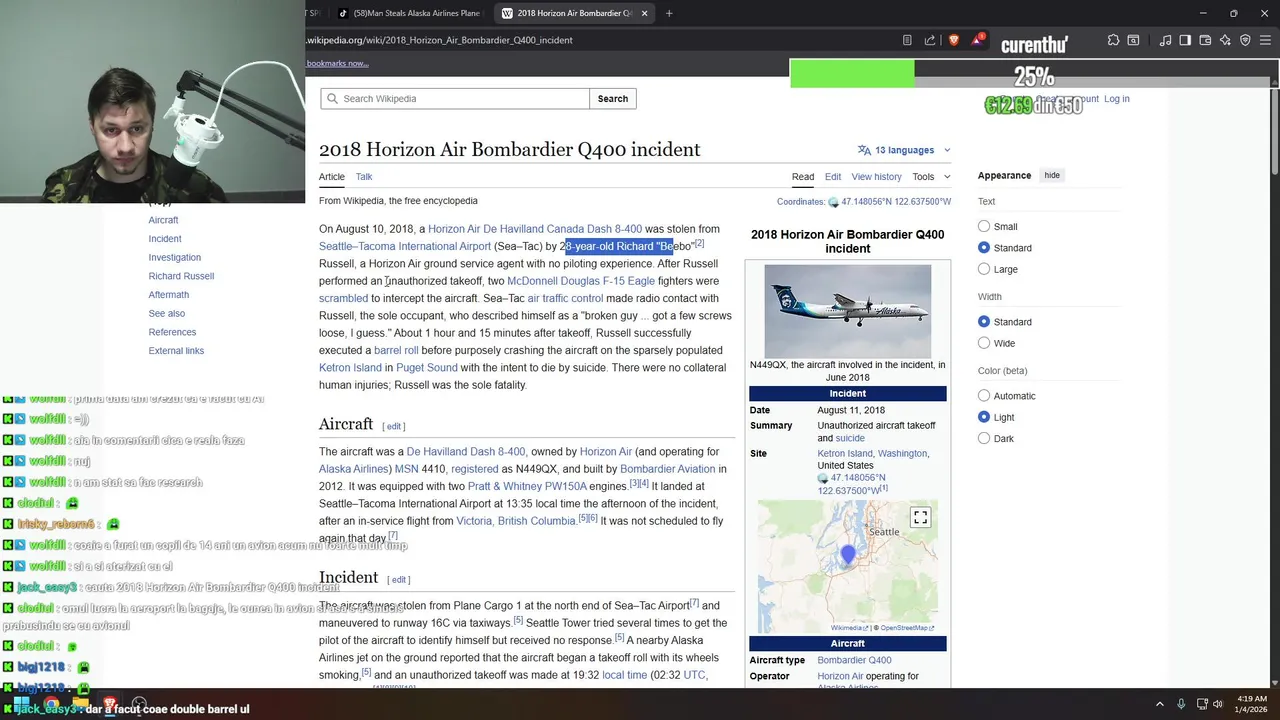Image resolution: width=1280 pixels, height=720 pixels.
Task: Open network status tray icon
Action: point(1200,704)
